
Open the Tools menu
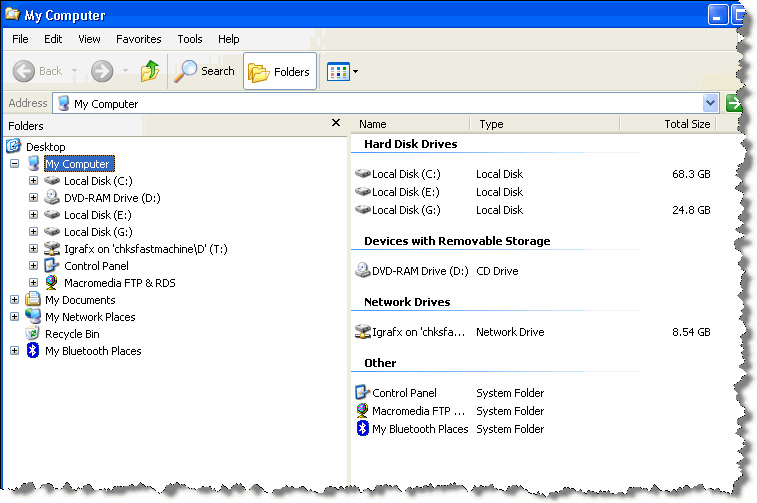pos(190,39)
